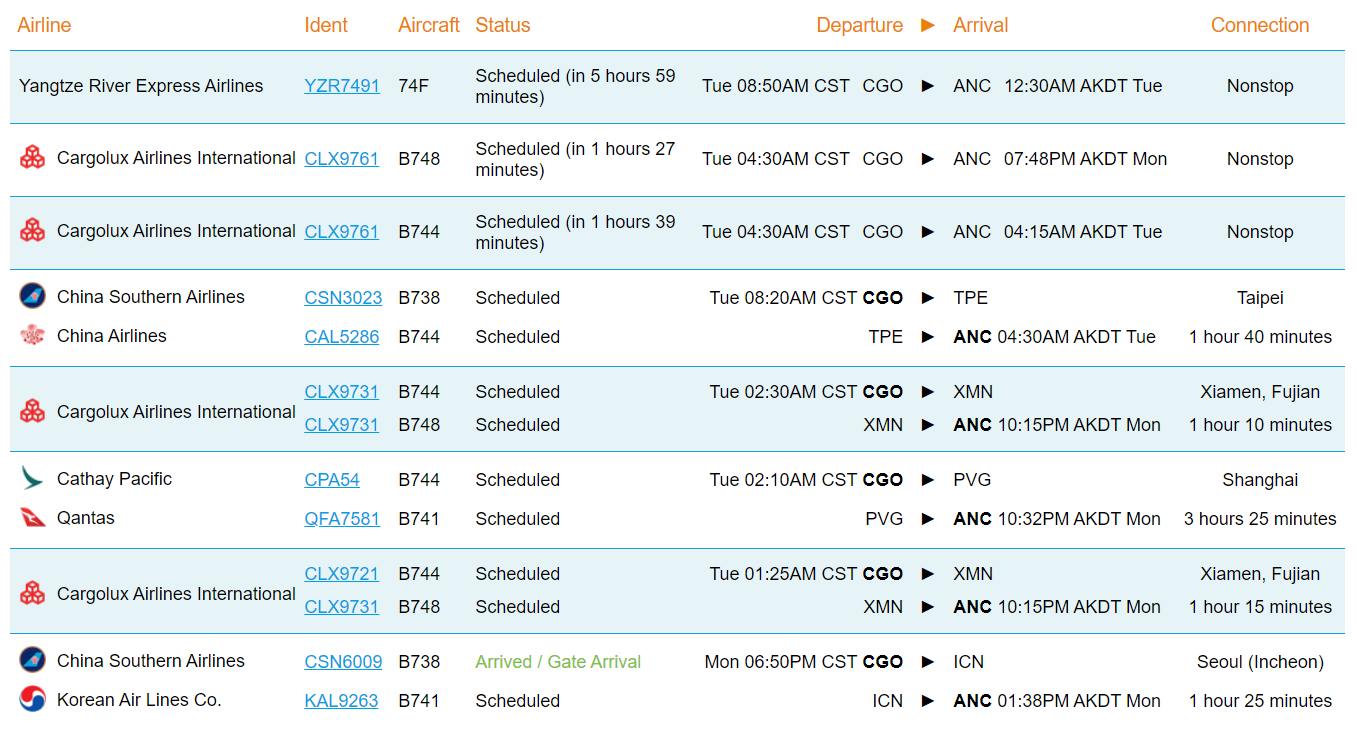This screenshot has height=735, width=1357.
Task: Click the Airline column header
Action: click(44, 25)
